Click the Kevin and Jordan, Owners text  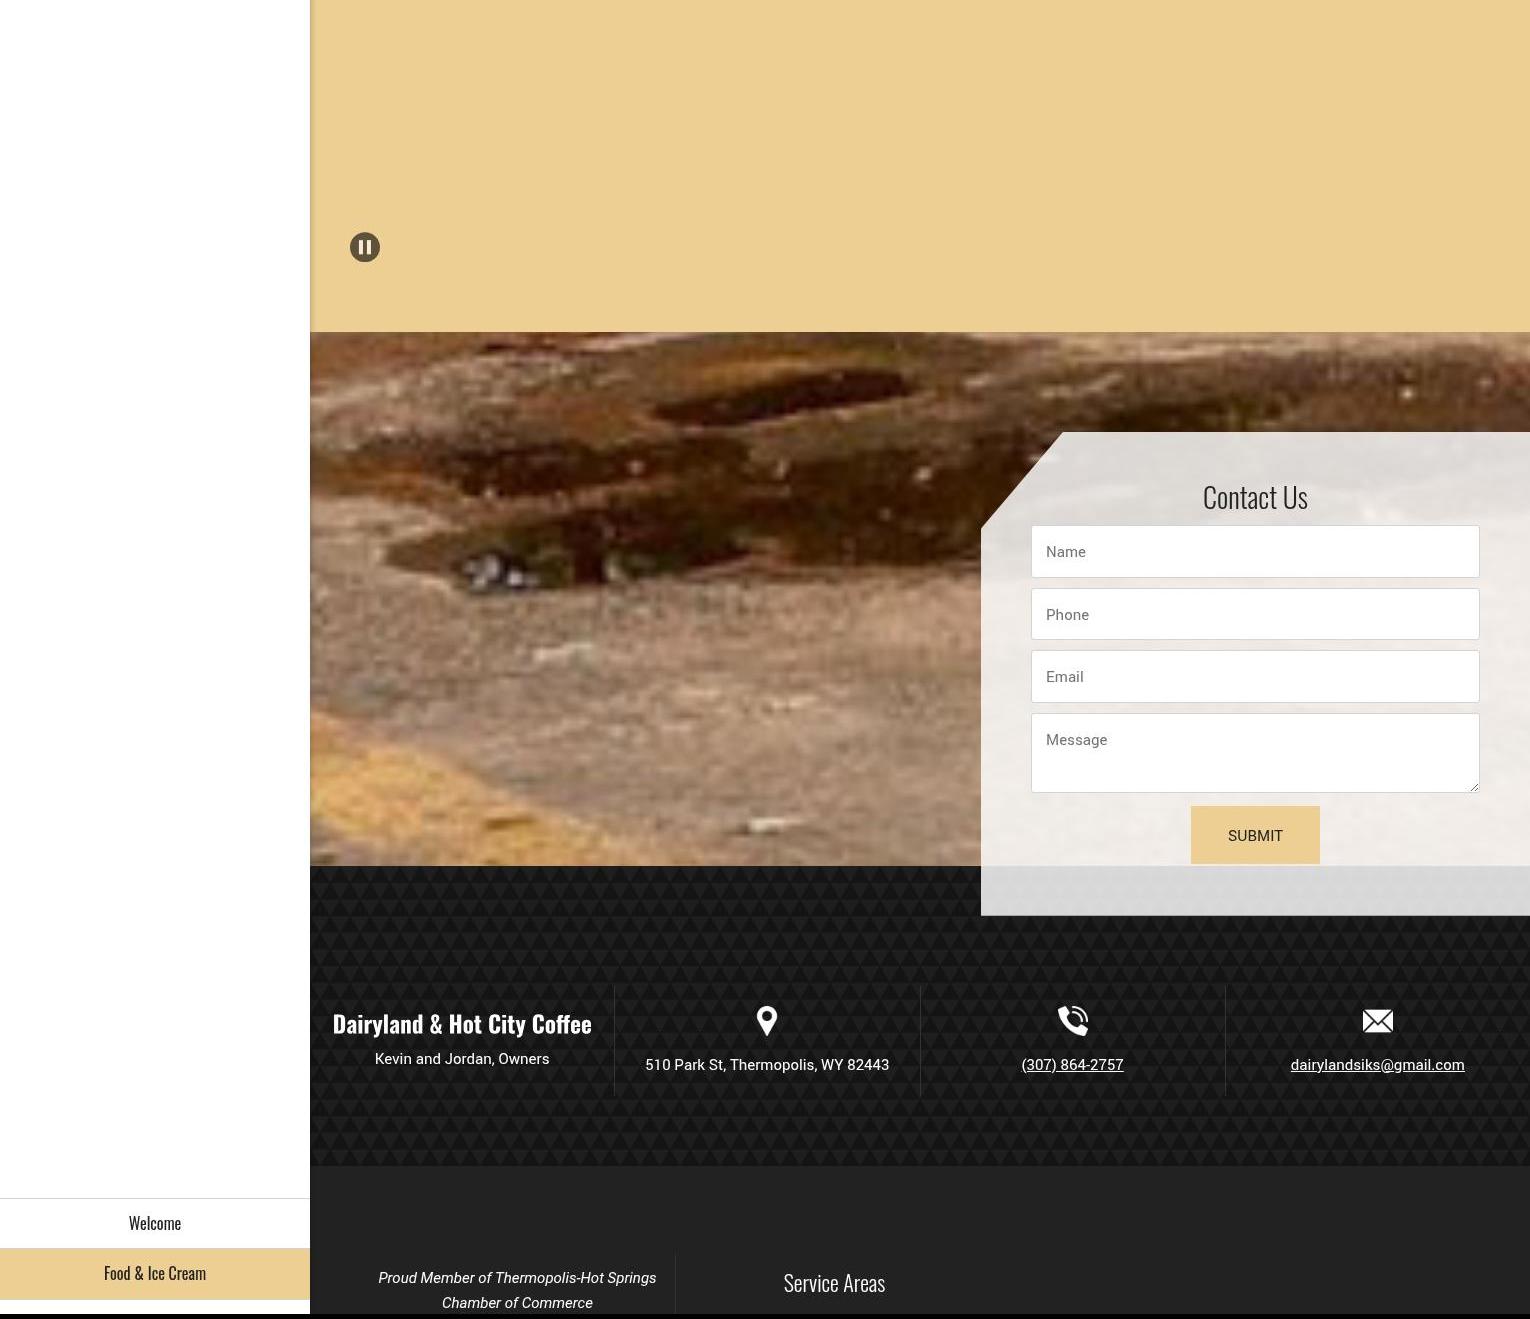(462, 1059)
